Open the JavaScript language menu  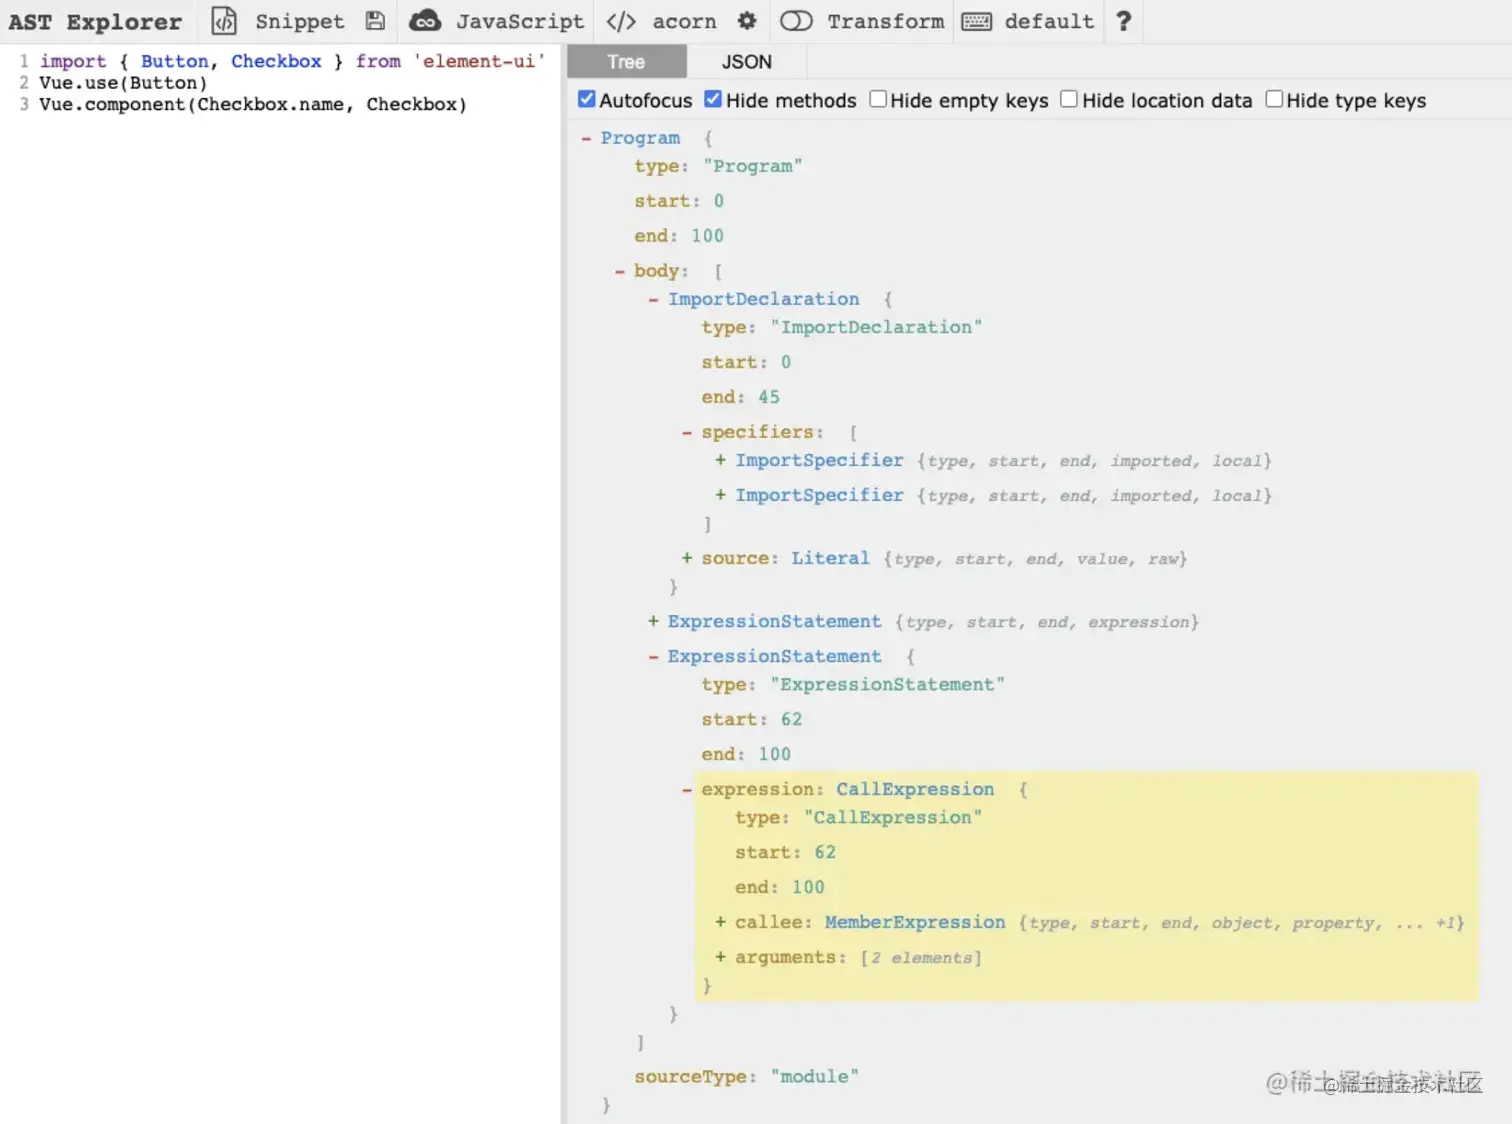click(x=520, y=21)
